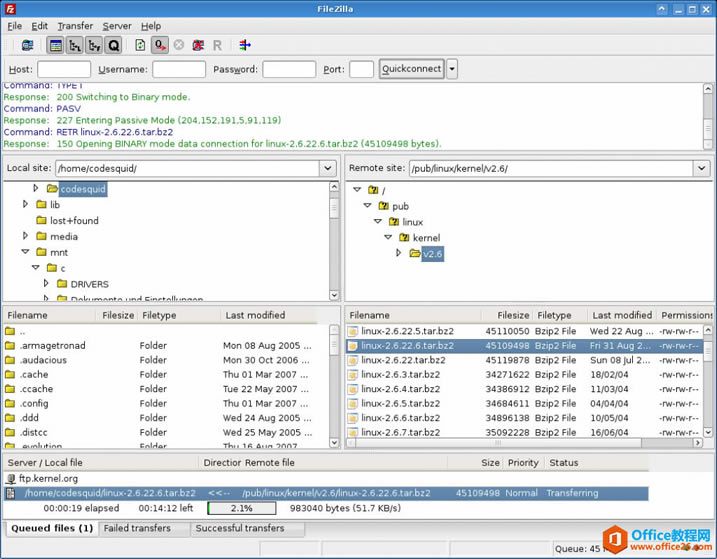The width and height of the screenshot is (717, 559).
Task: Sort remote list by Permissions column
Action: coord(685,315)
